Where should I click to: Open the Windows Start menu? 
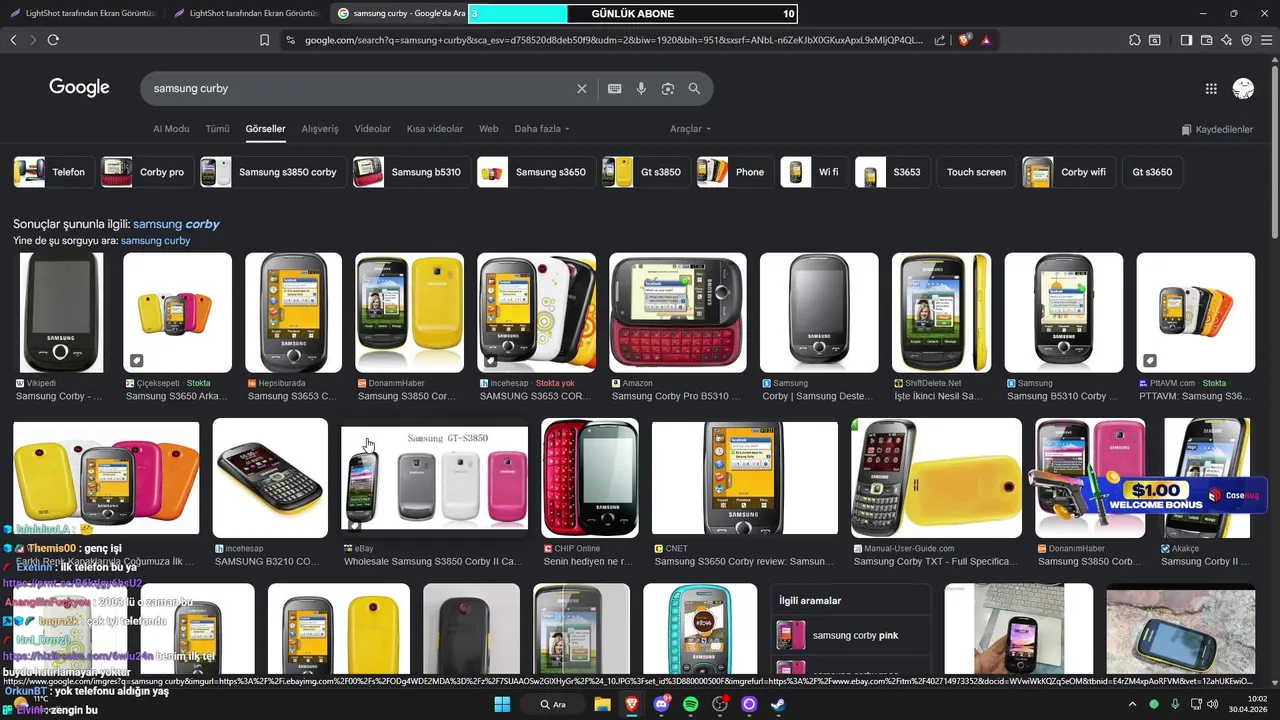pos(502,704)
